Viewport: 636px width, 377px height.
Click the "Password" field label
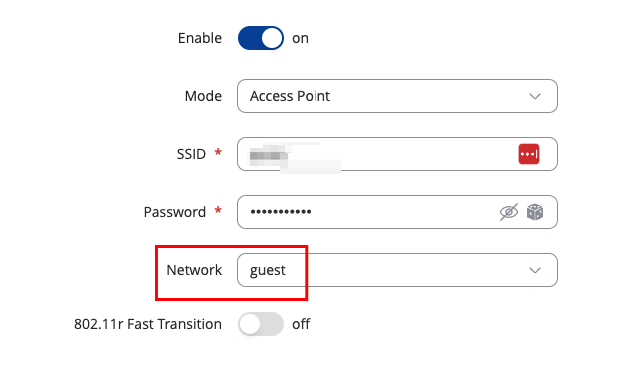point(174,212)
